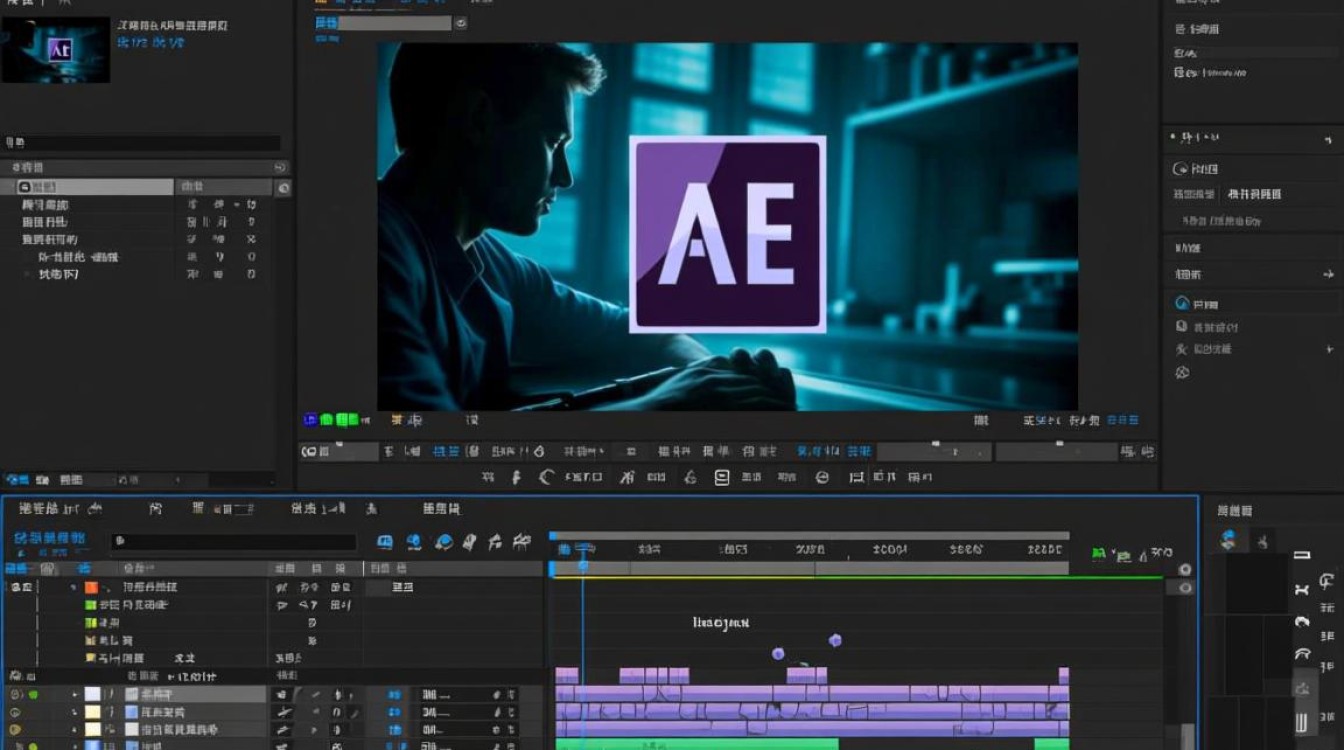The image size is (1344, 750).
Task: Select the short green clip at the timeline's right end
Action: point(1051,744)
